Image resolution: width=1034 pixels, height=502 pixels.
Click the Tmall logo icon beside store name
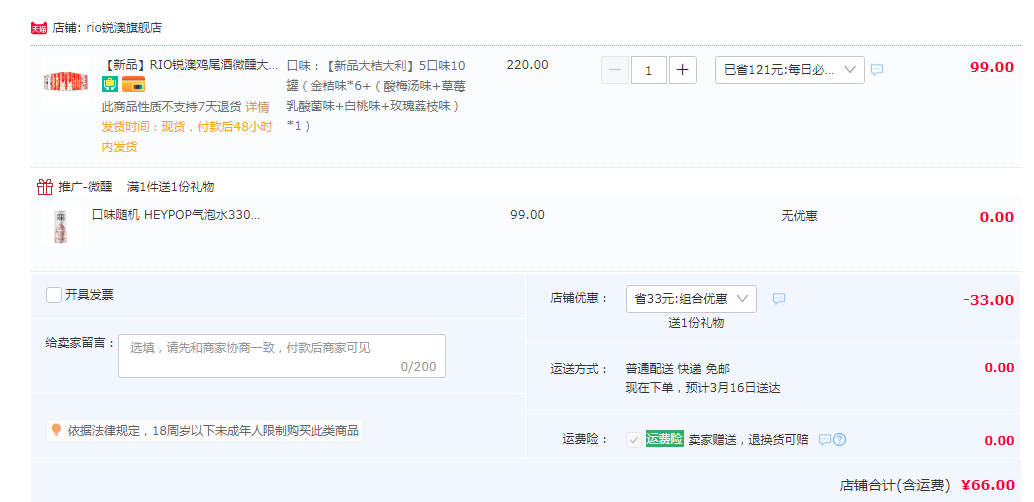pos(39,28)
